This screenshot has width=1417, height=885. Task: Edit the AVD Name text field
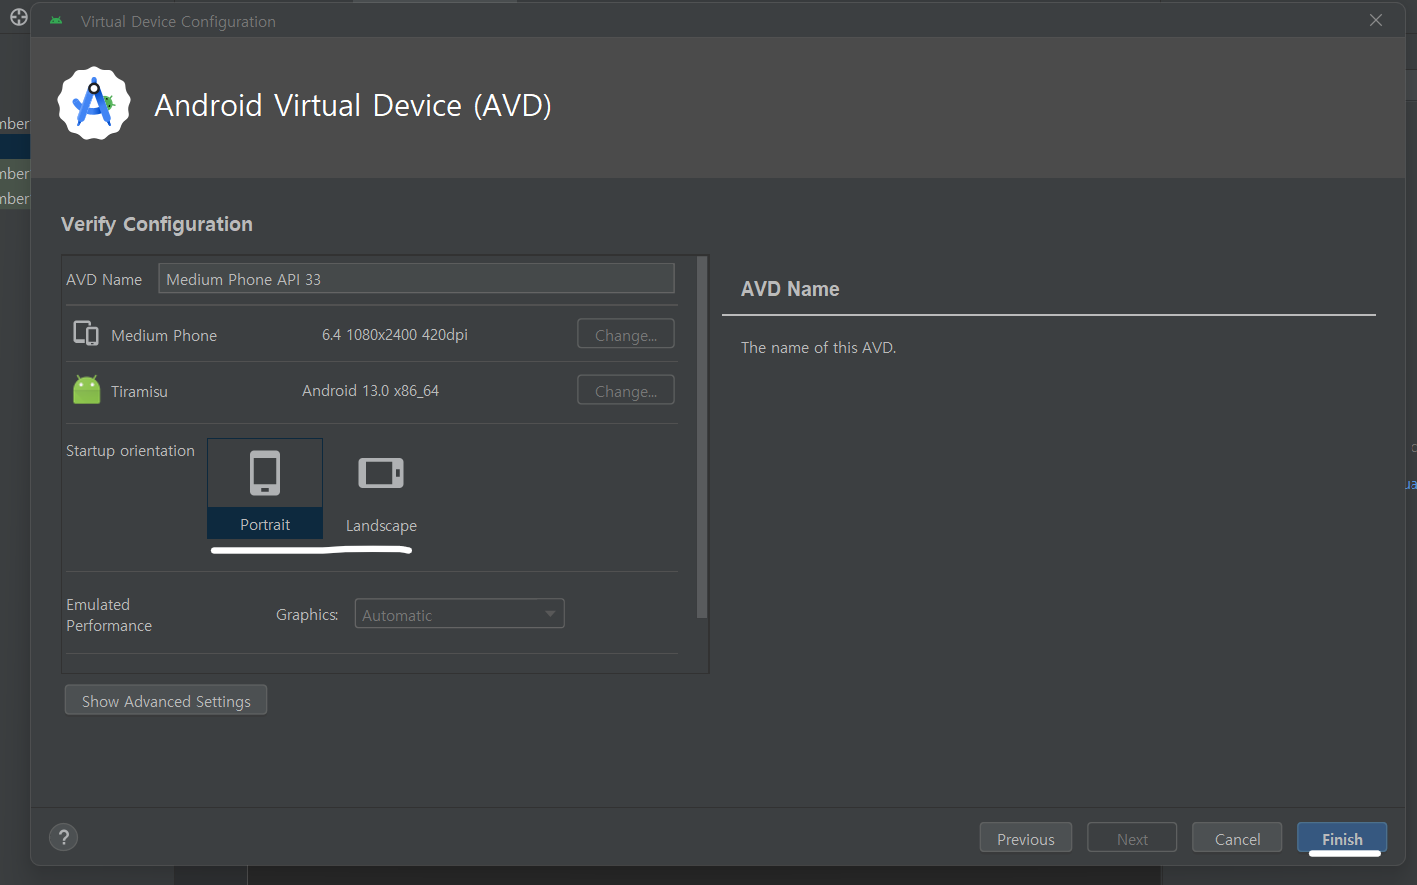417,279
